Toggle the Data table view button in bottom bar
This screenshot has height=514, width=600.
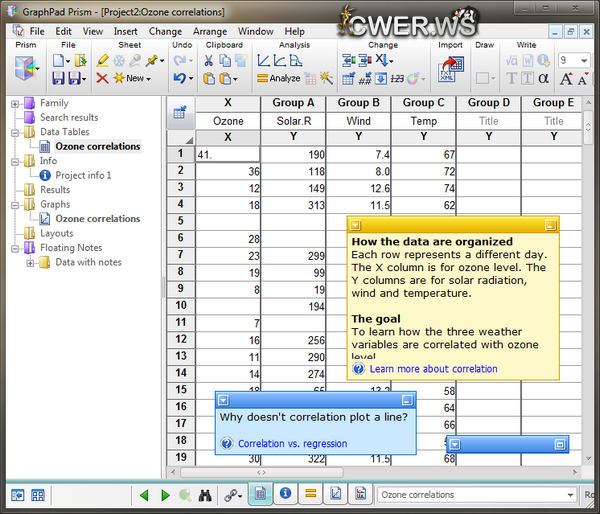tap(259, 494)
